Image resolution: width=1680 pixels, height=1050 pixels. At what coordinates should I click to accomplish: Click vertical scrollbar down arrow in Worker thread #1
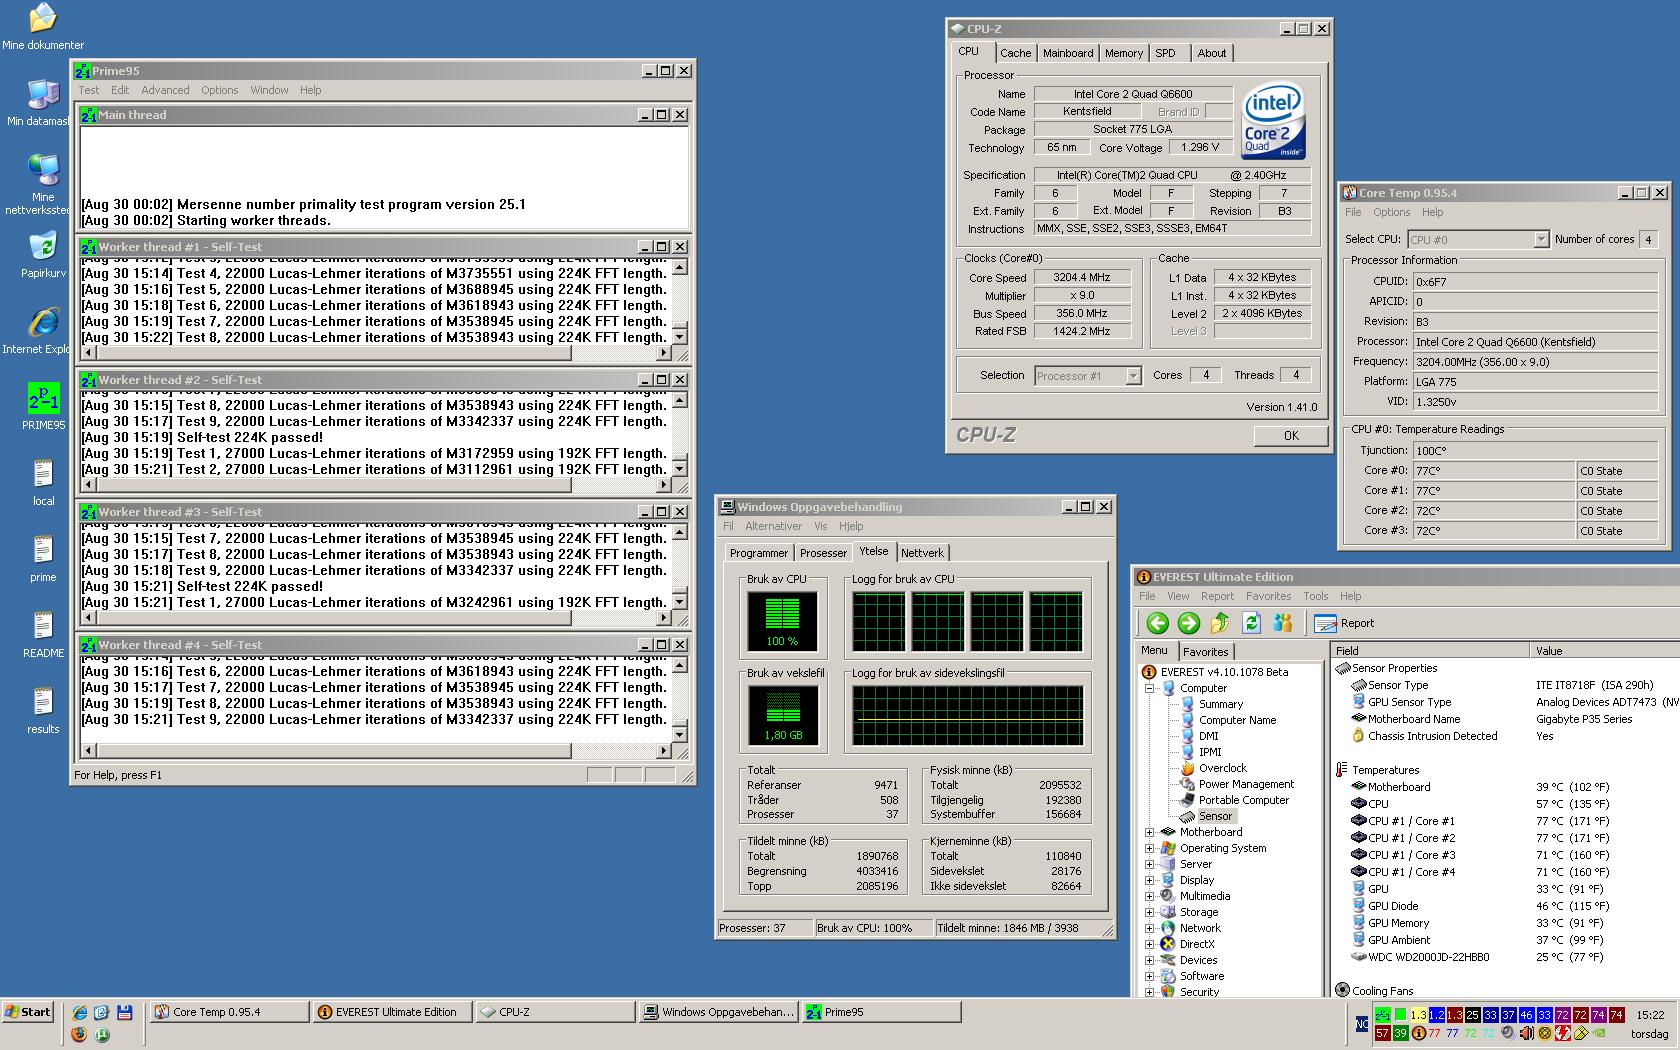pyautogui.click(x=680, y=338)
